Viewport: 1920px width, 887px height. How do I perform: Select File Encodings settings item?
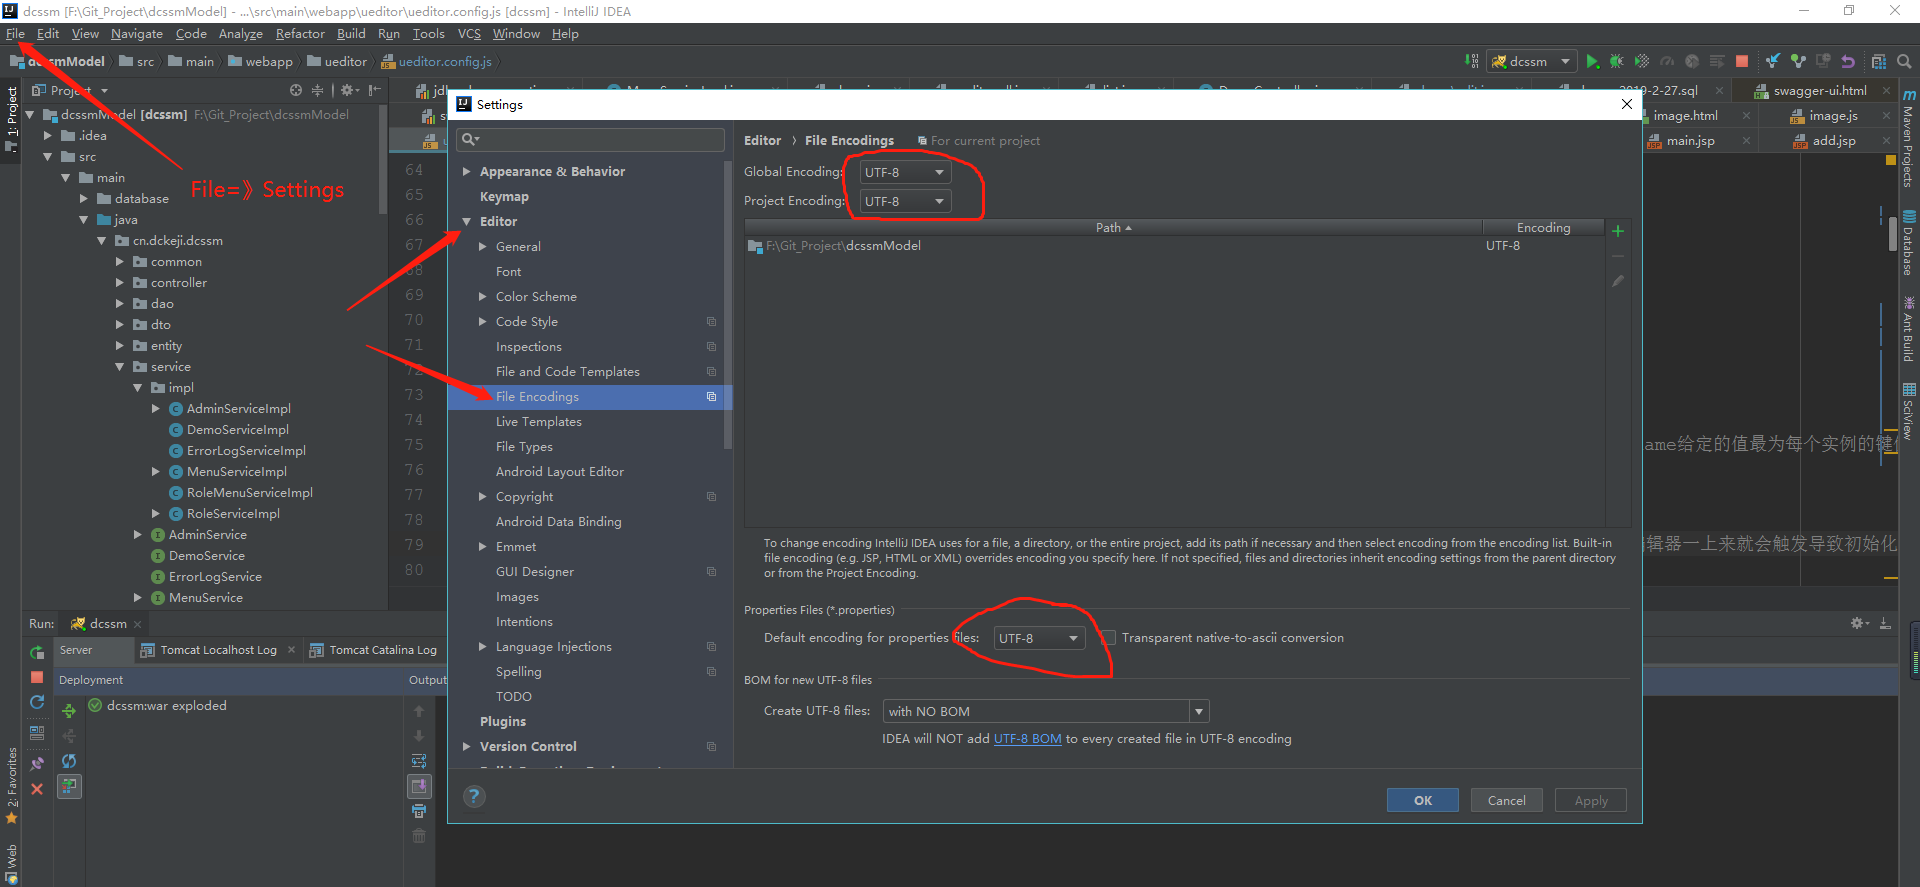[x=590, y=397]
